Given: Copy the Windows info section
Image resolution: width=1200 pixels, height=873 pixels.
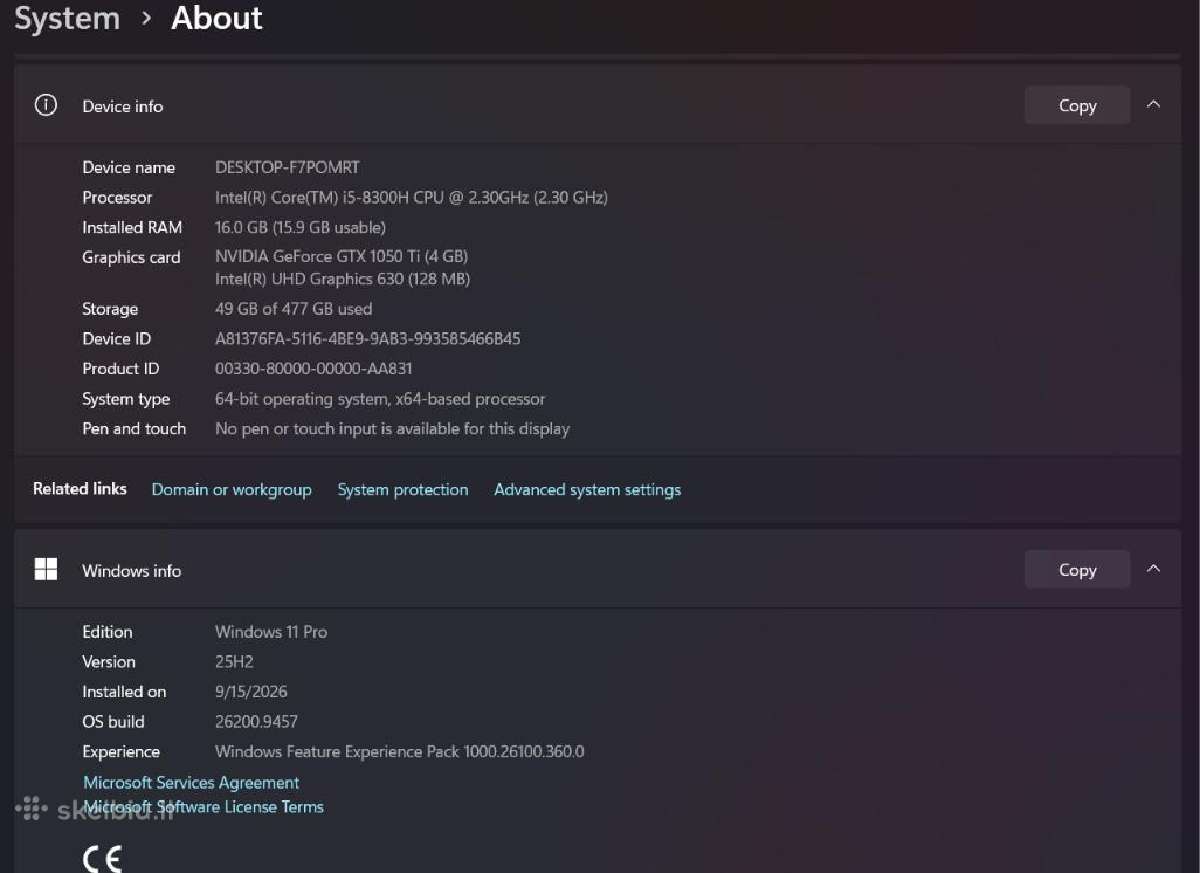Looking at the screenshot, I should 1077,570.
